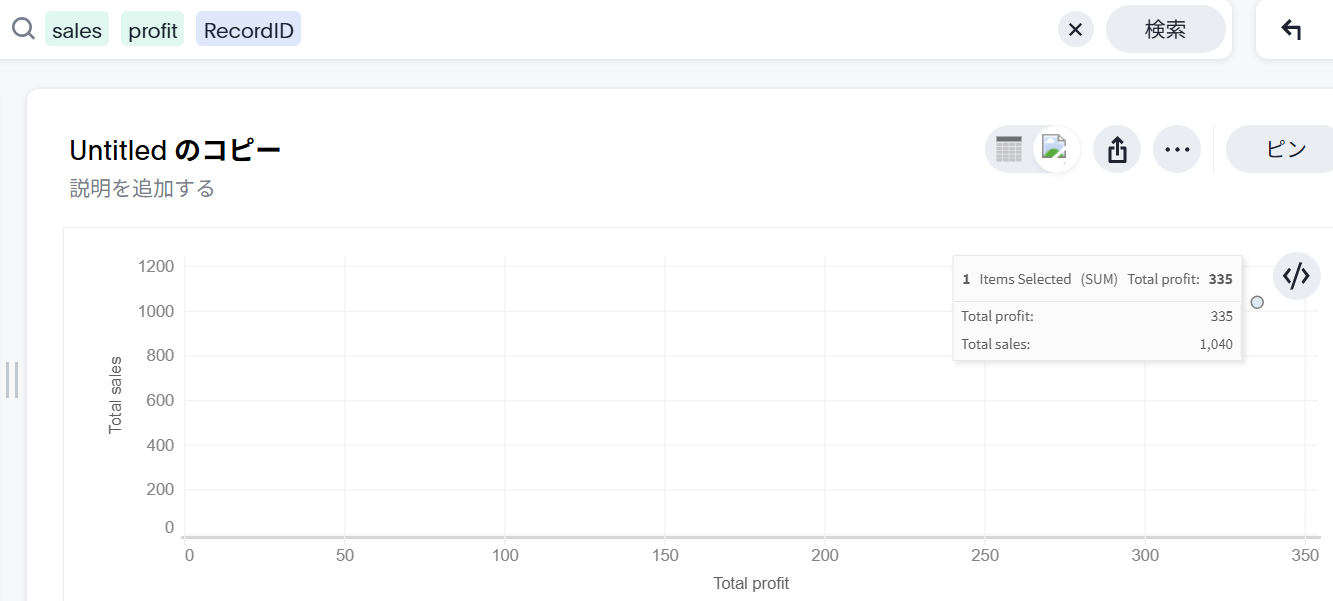Click the ピン pin button
The height and width of the screenshot is (601, 1333).
pyautogui.click(x=1285, y=149)
